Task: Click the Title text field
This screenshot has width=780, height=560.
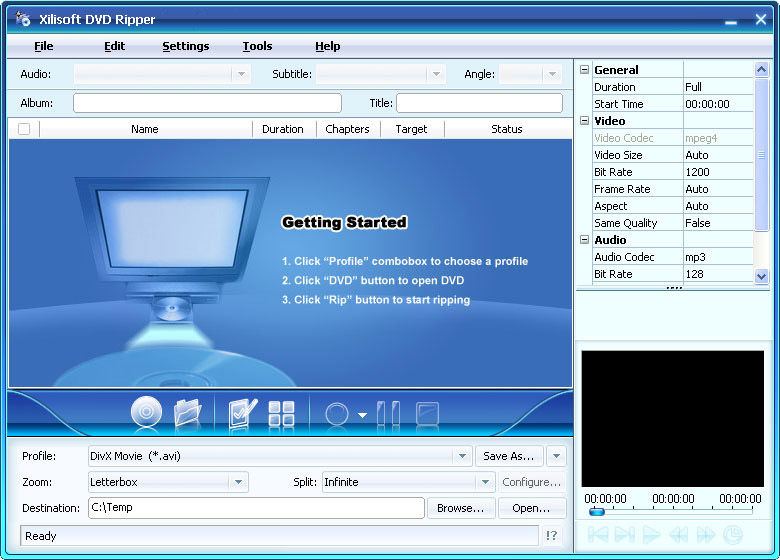Action: tap(480, 103)
